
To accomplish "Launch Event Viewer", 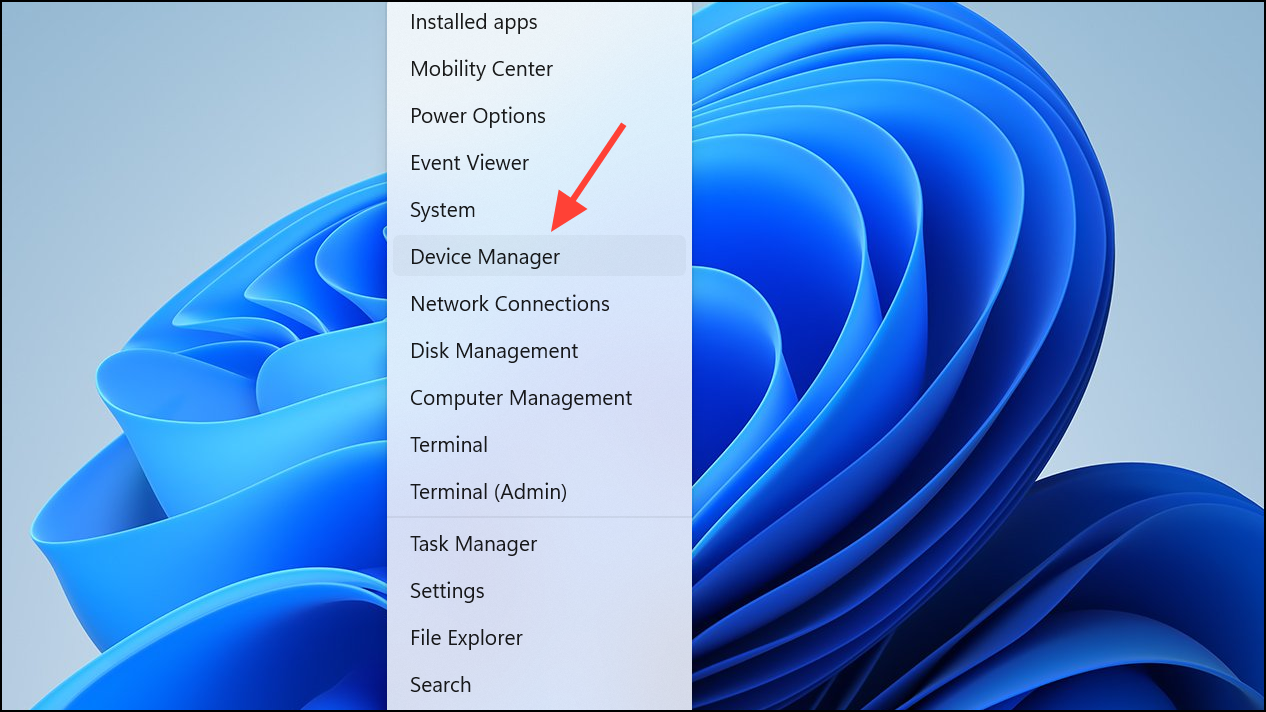I will click(539, 163).
